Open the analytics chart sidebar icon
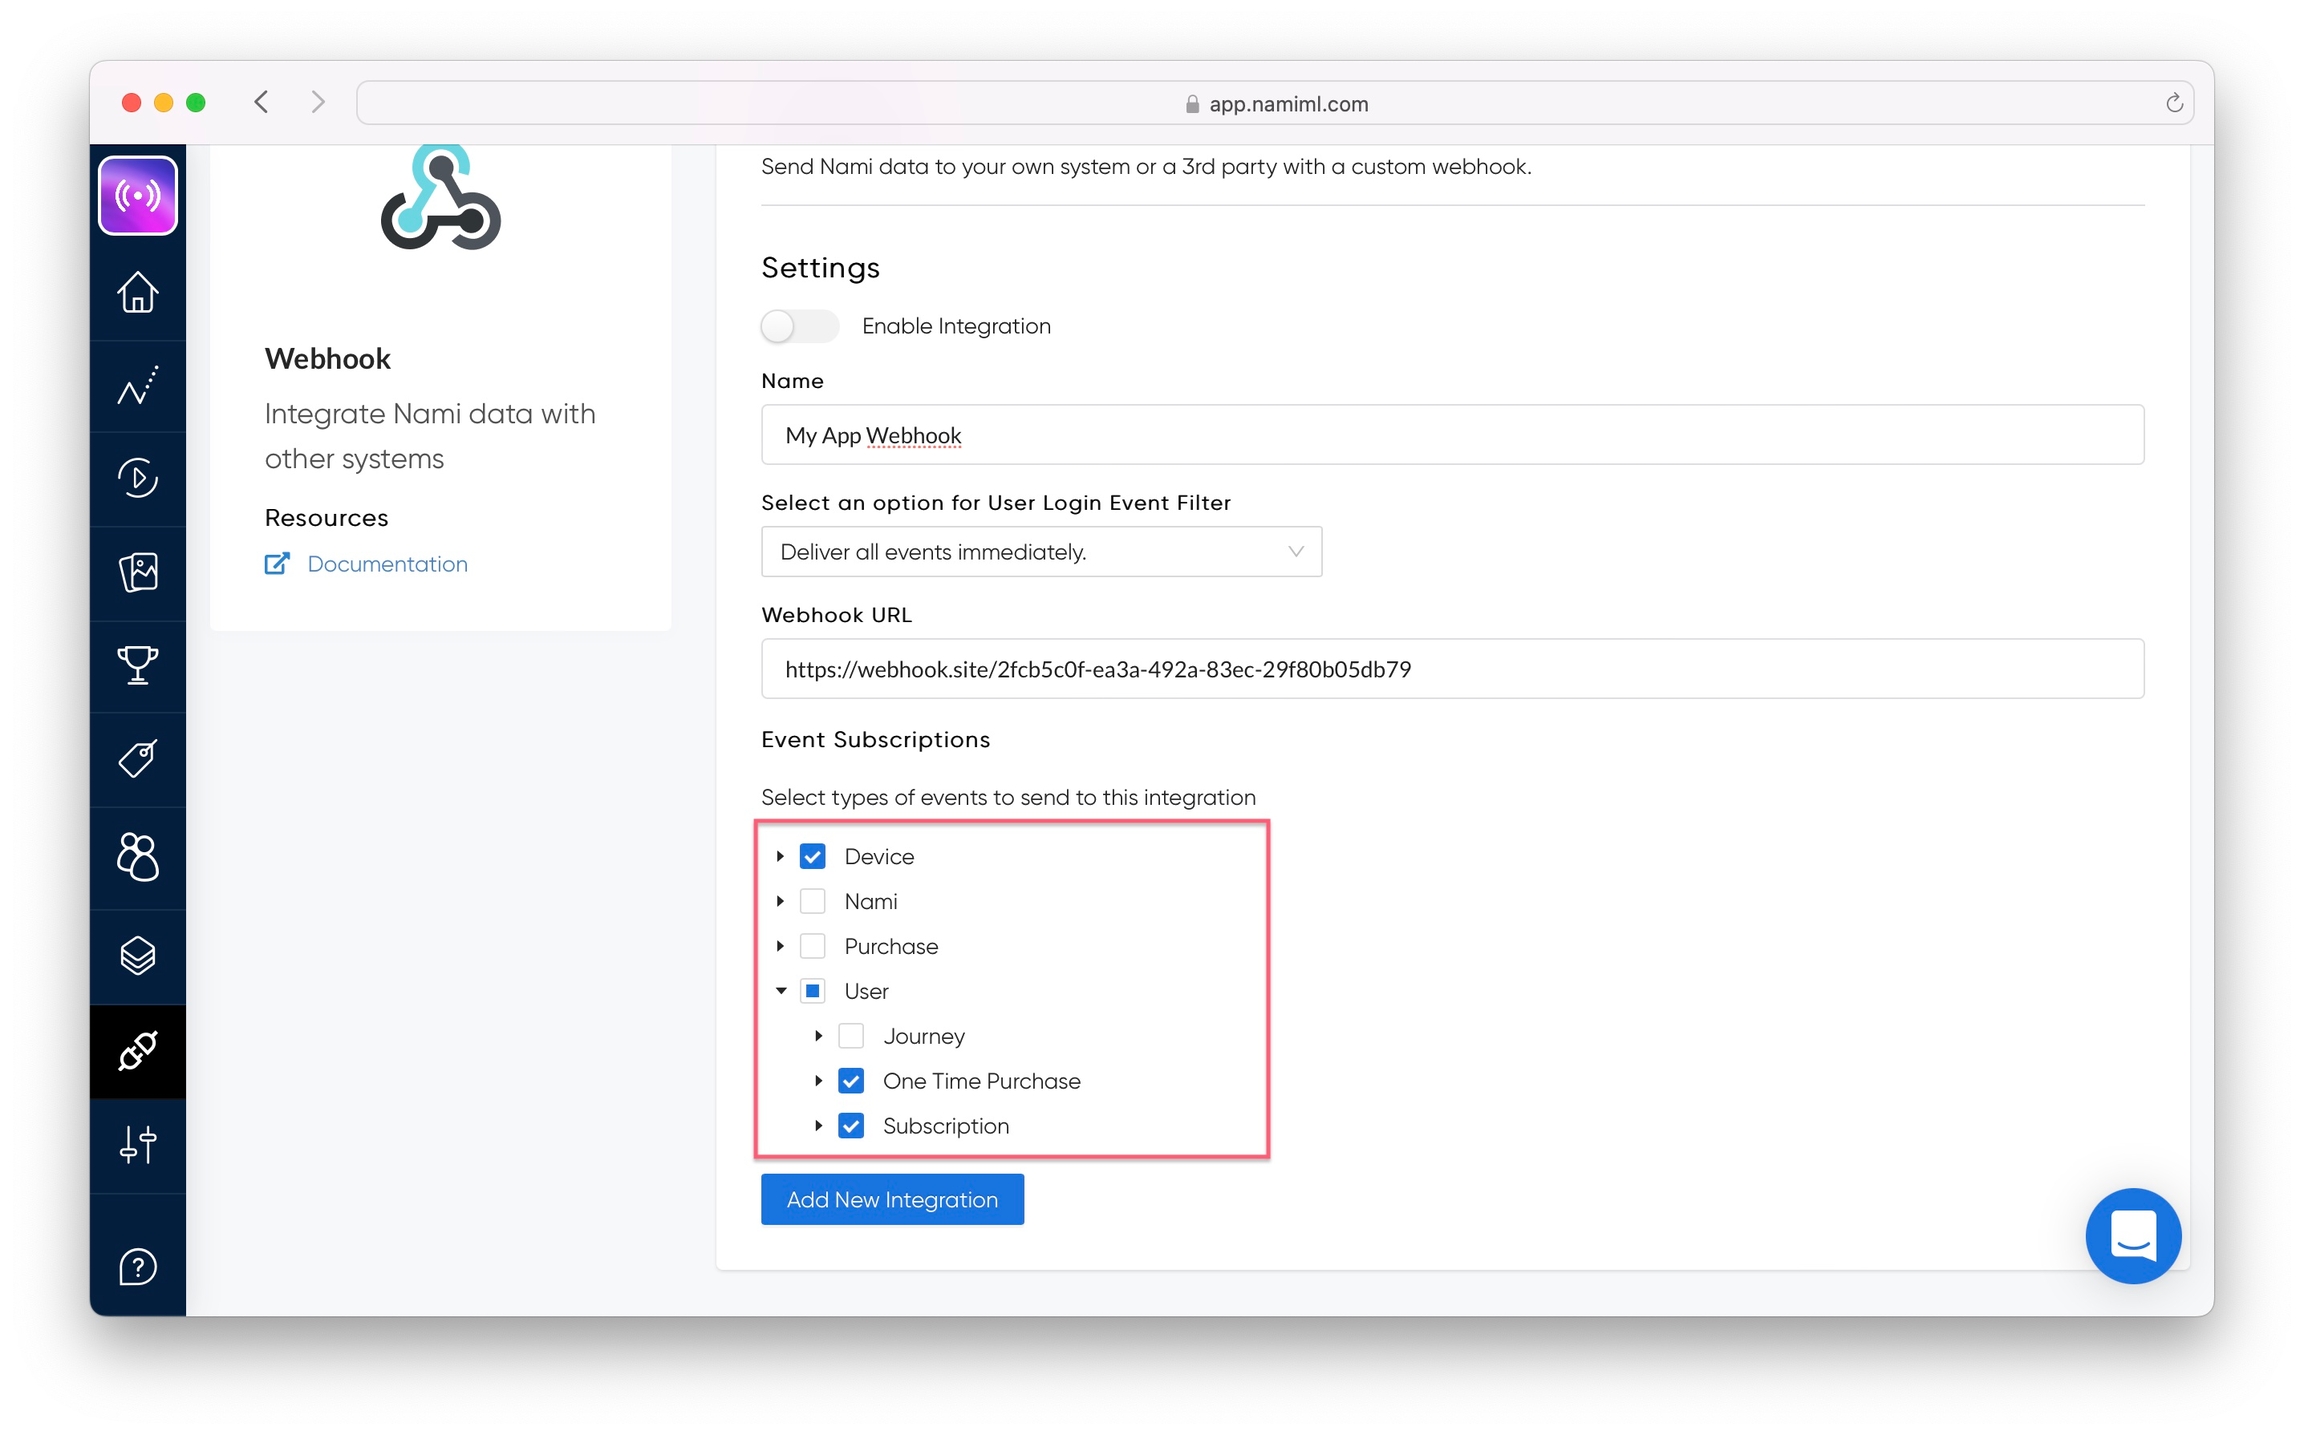Screen dimensions: 2304x1435 coord(138,386)
